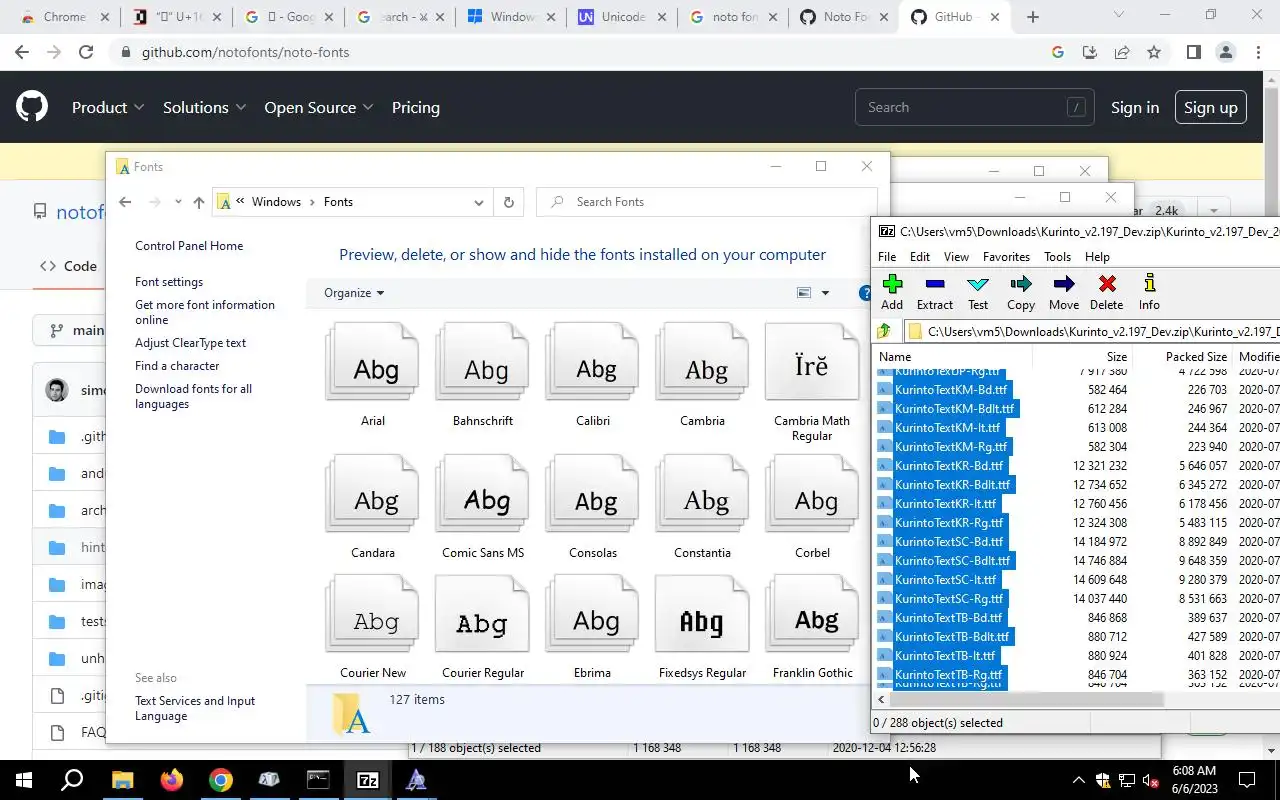This screenshot has height=800, width=1280.
Task: Click the 7-Zip Extract toolbar icon
Action: tap(935, 284)
